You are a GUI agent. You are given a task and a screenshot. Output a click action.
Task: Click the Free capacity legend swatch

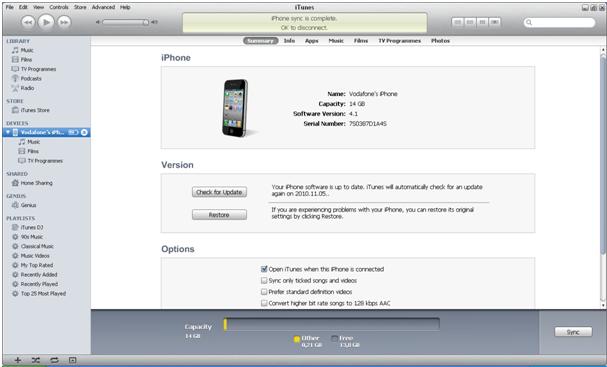tap(334, 338)
